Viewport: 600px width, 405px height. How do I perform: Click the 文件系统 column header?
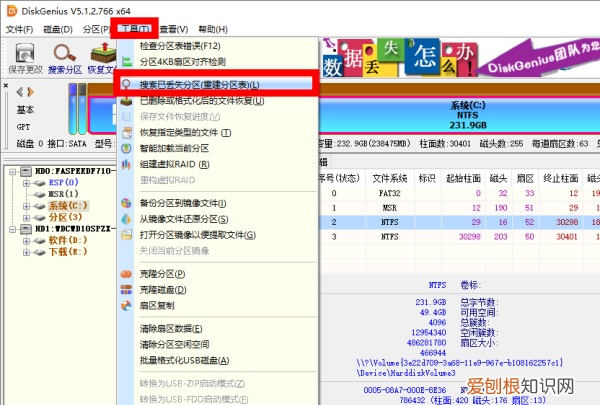[x=389, y=178]
